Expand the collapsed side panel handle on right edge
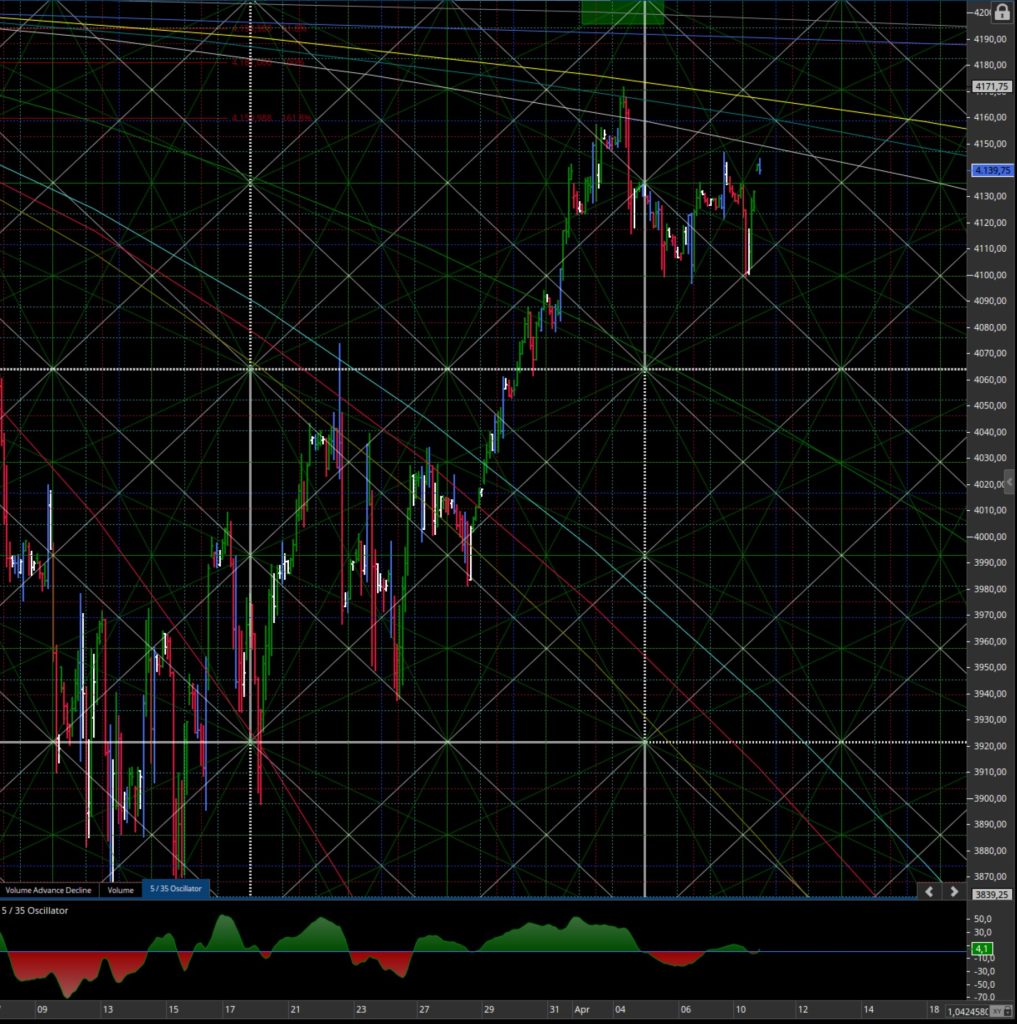1017x1024 pixels. tap(1010, 482)
